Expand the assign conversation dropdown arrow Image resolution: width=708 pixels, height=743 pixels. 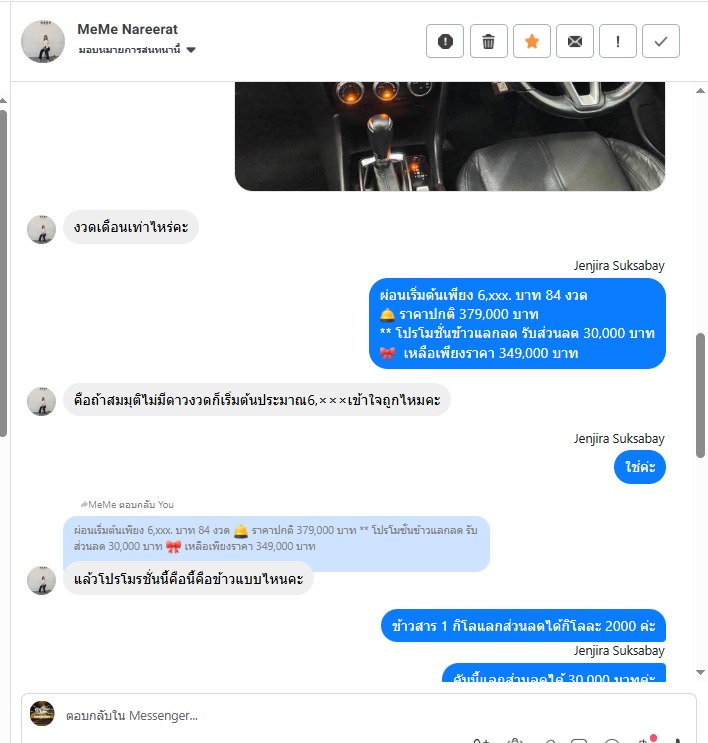coord(191,50)
